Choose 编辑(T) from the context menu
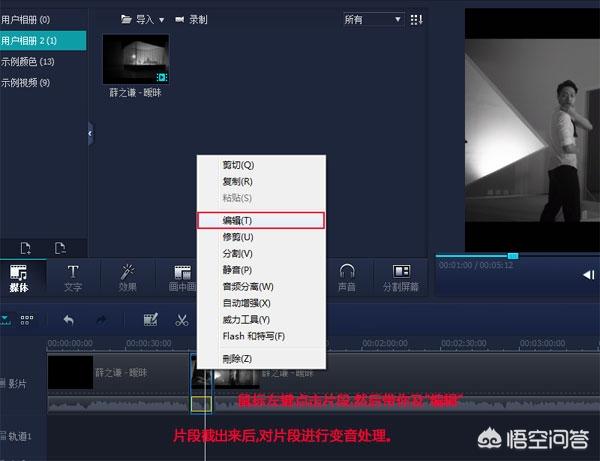600x461 pixels. [x=261, y=220]
